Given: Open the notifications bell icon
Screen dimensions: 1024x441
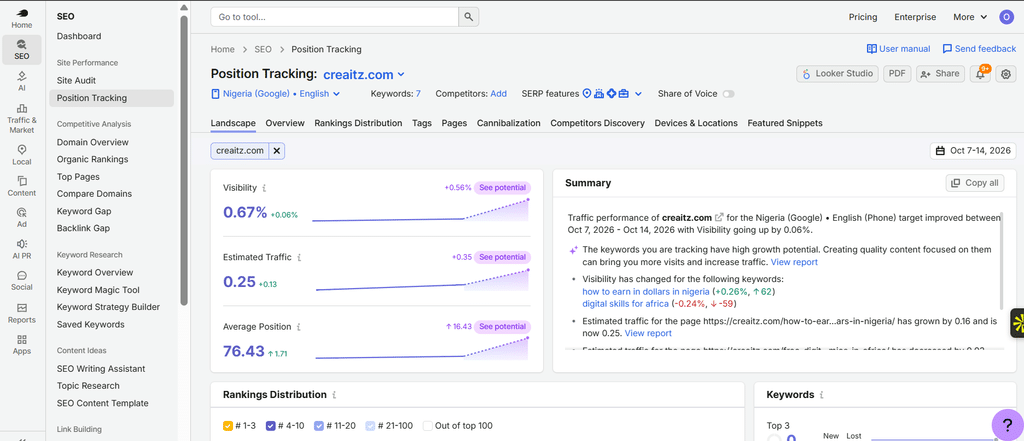Looking at the screenshot, I should [980, 74].
